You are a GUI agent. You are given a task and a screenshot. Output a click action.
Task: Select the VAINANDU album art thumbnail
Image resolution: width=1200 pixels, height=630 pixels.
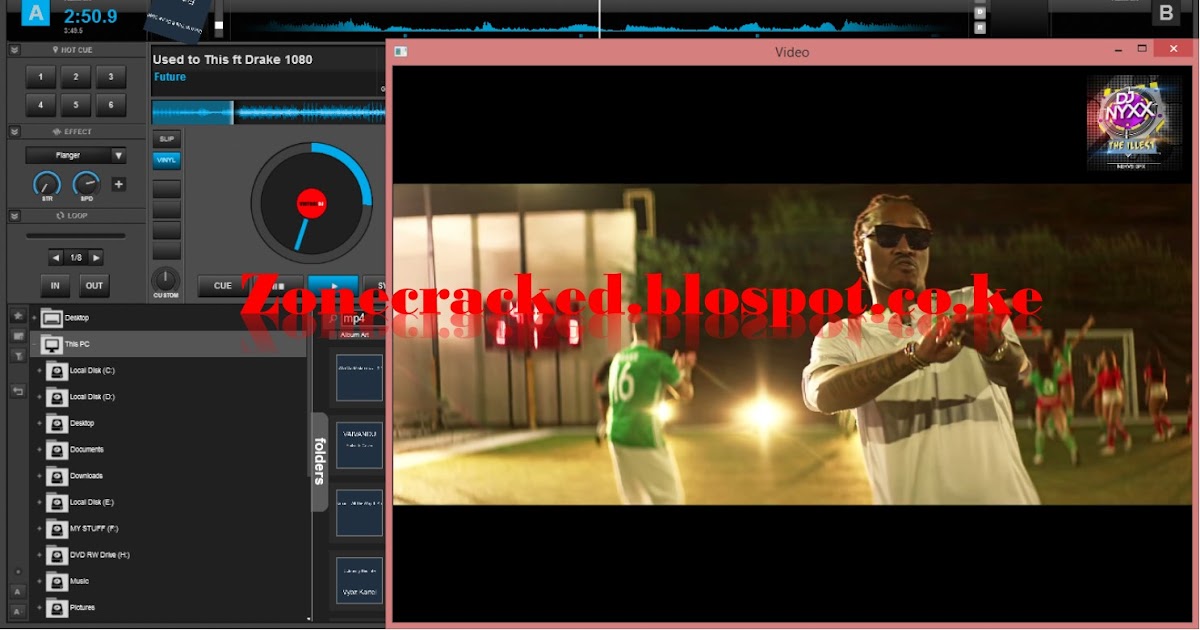[x=359, y=445]
